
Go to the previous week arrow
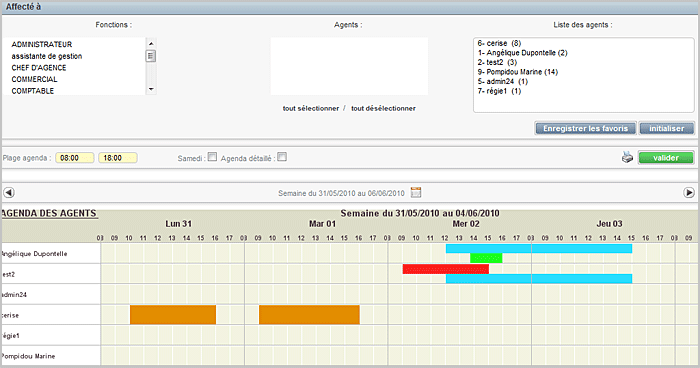9,192
